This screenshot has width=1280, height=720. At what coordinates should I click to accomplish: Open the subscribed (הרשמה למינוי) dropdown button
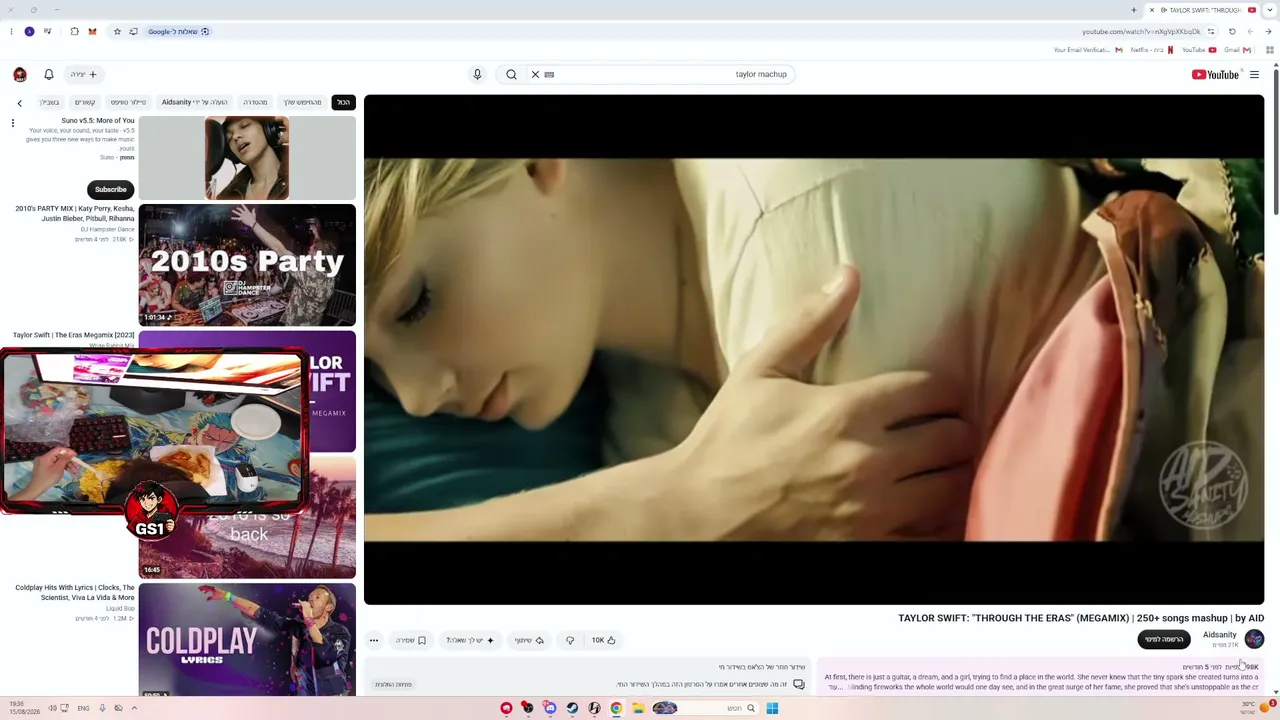pyautogui.click(x=1164, y=639)
